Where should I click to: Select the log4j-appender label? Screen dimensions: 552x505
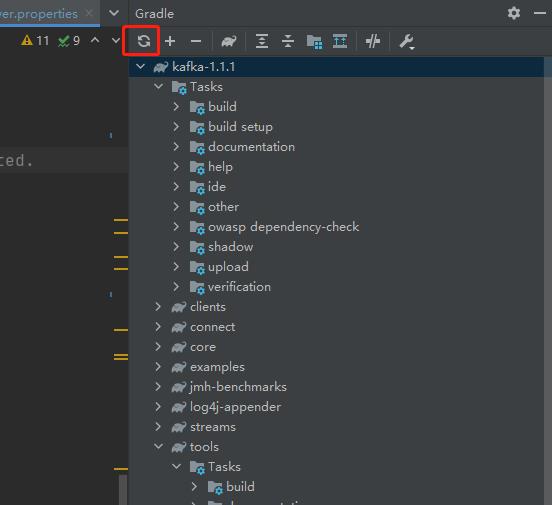coord(236,407)
